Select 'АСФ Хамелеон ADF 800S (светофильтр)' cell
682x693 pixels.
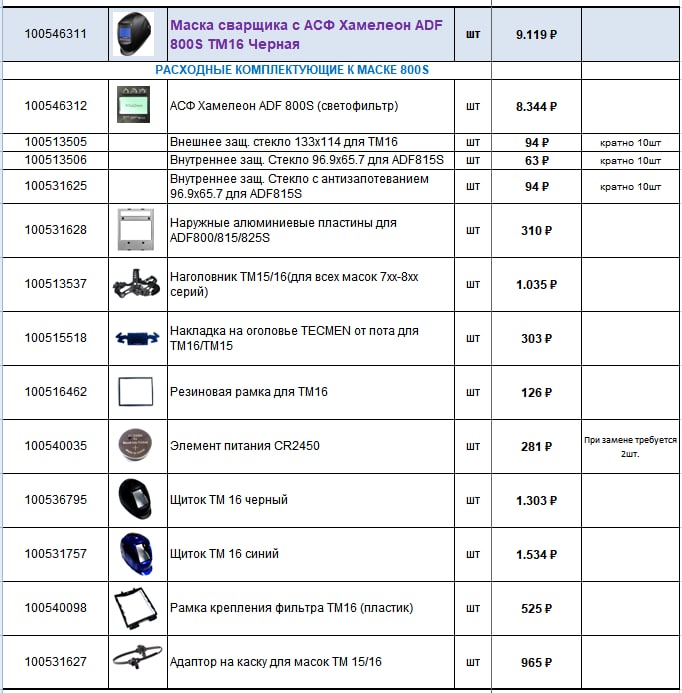(311, 106)
